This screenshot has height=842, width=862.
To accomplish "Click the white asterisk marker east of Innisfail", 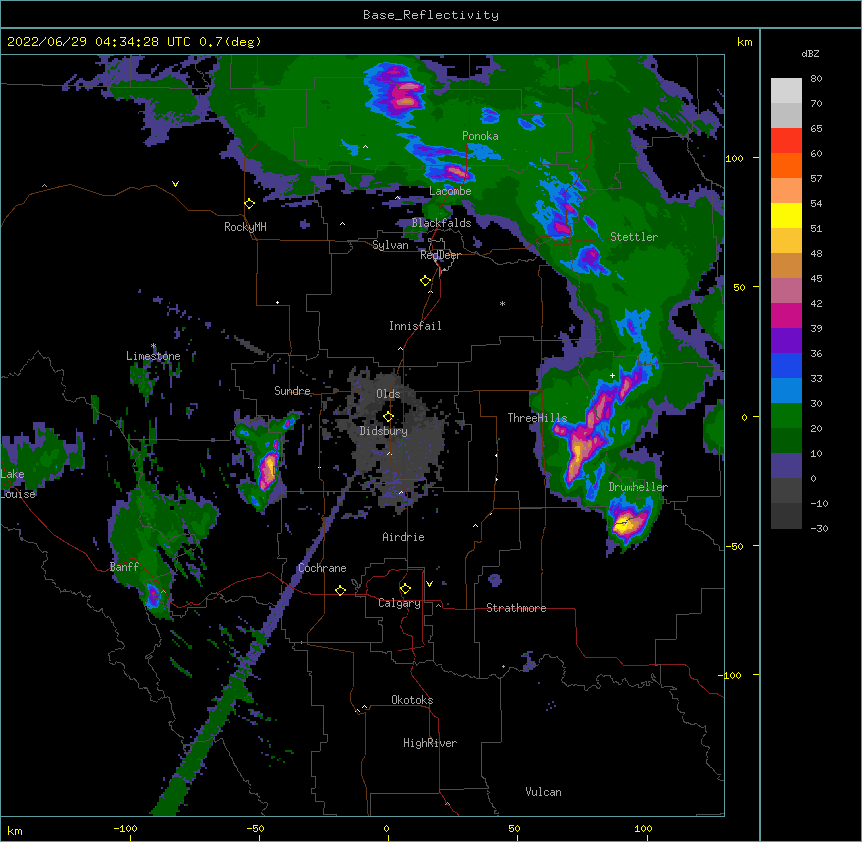I will click(x=502, y=303).
